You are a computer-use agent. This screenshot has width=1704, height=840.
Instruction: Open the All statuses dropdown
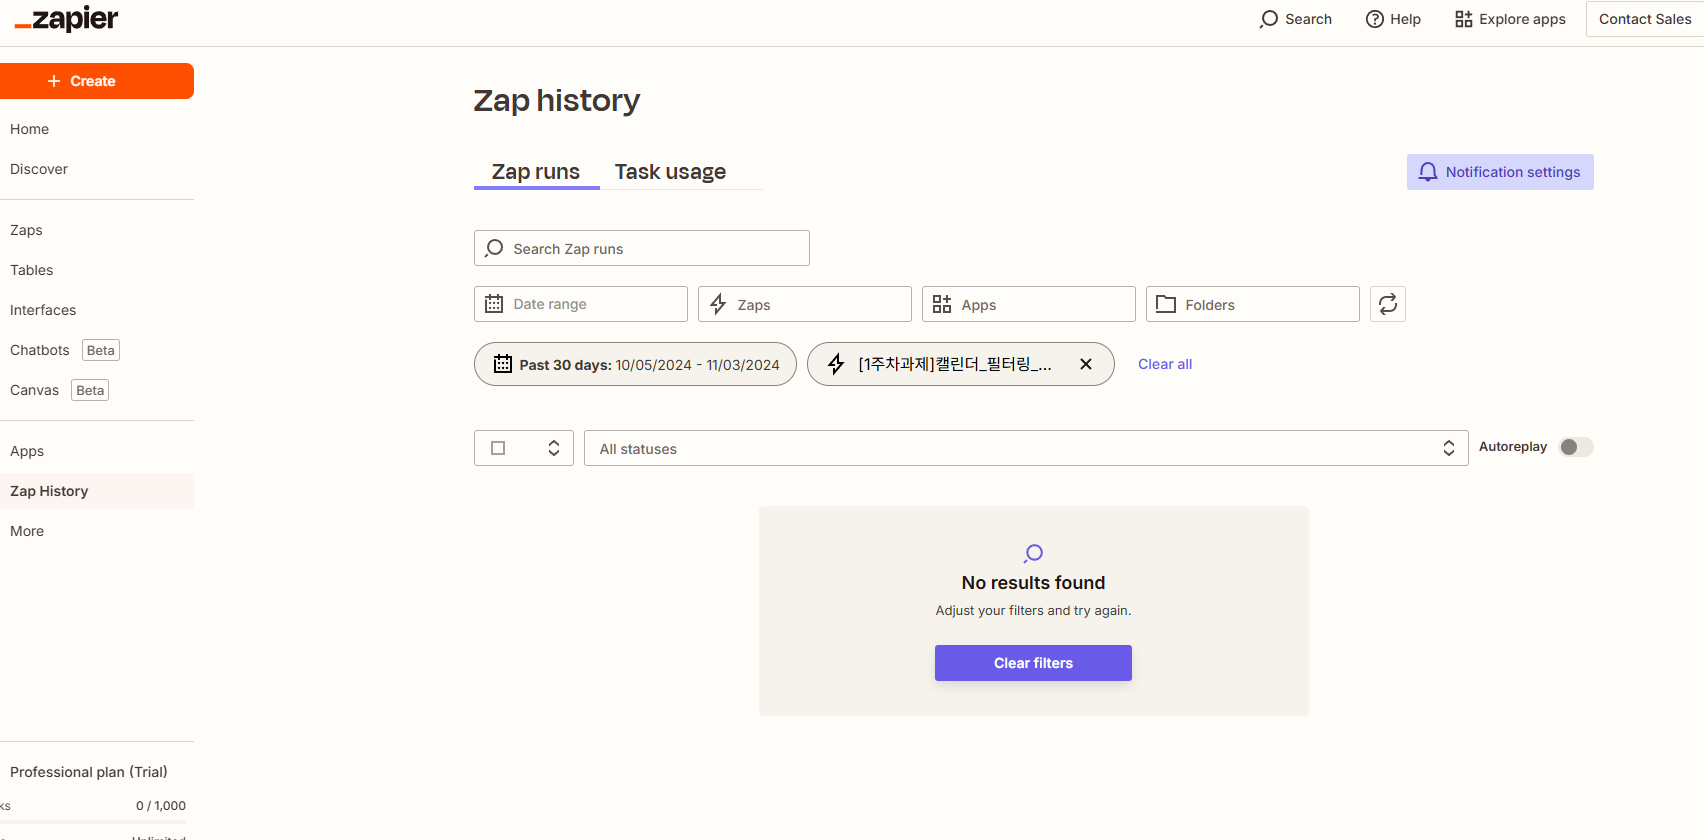click(1026, 448)
